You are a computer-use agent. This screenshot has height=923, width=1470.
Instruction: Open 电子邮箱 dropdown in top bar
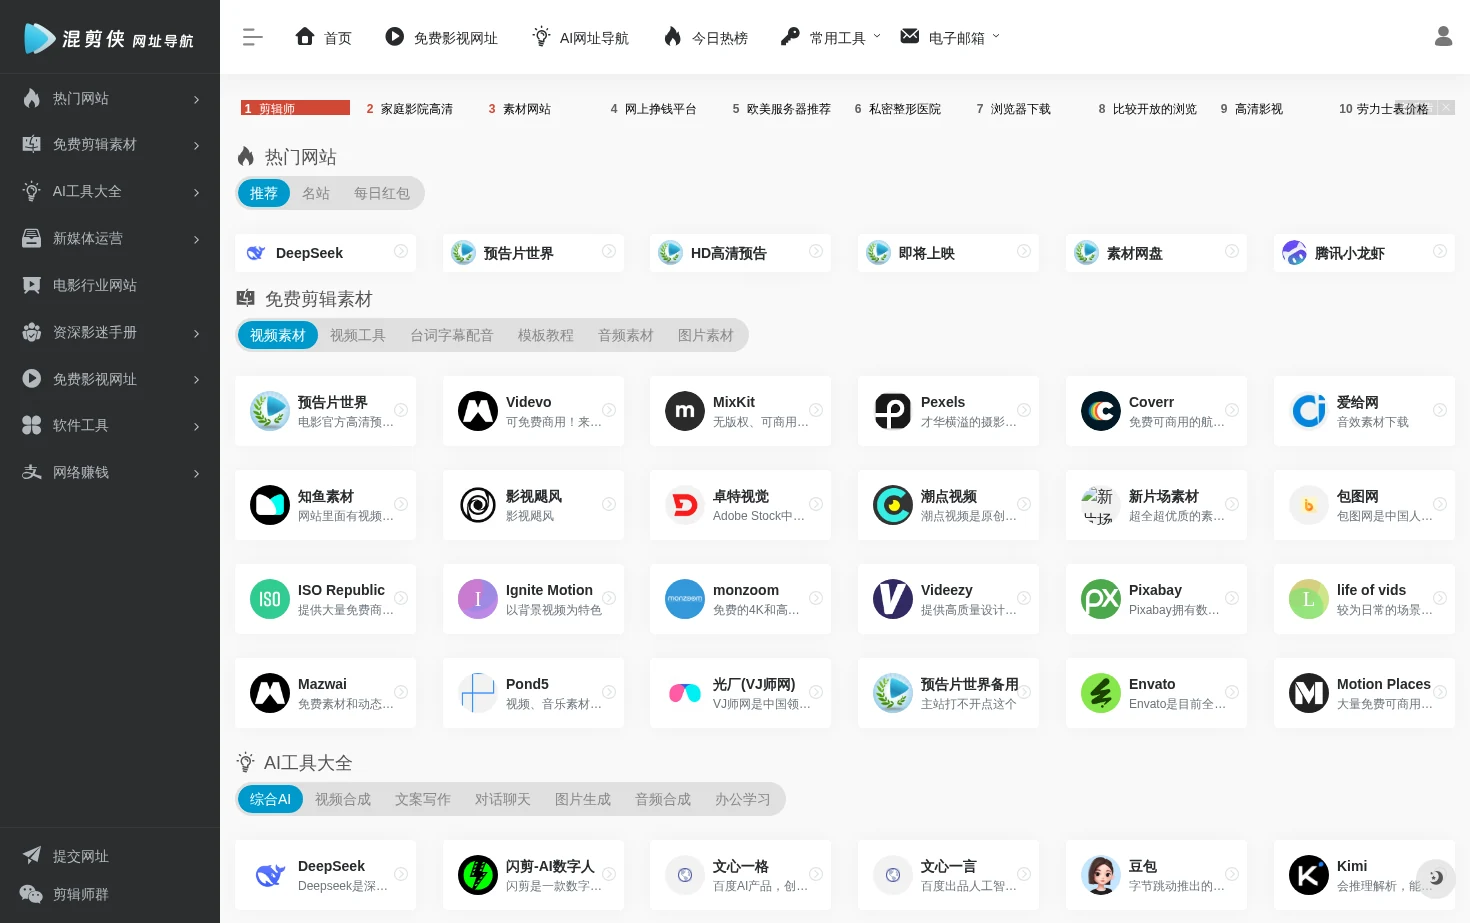pos(950,37)
